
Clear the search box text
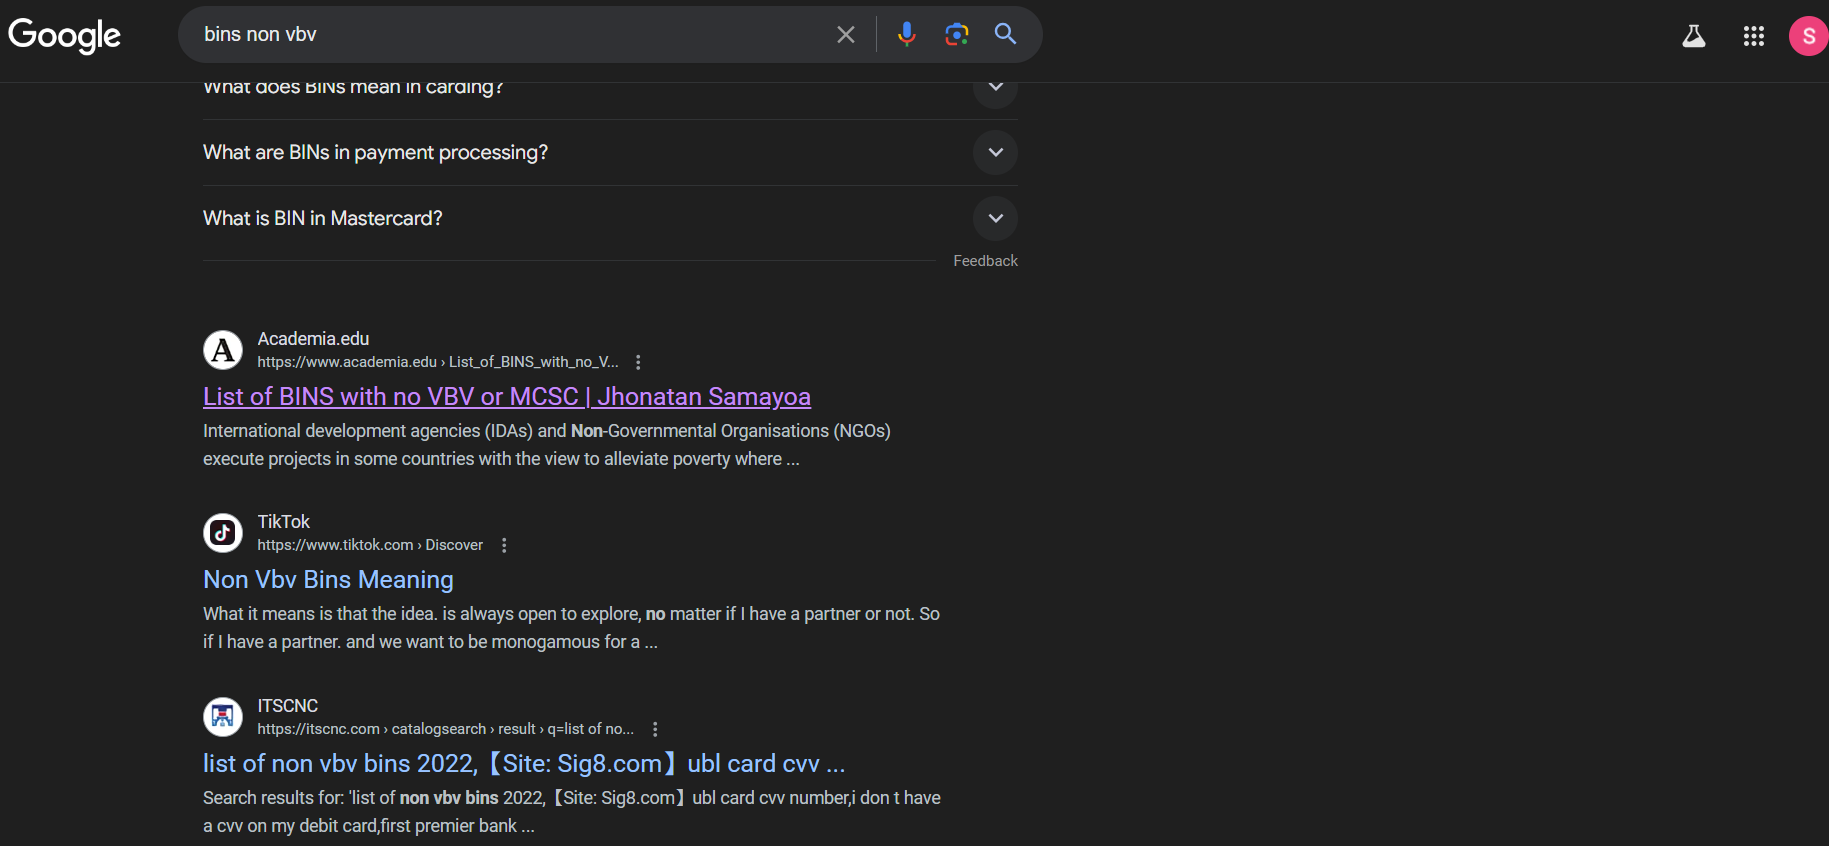click(845, 35)
